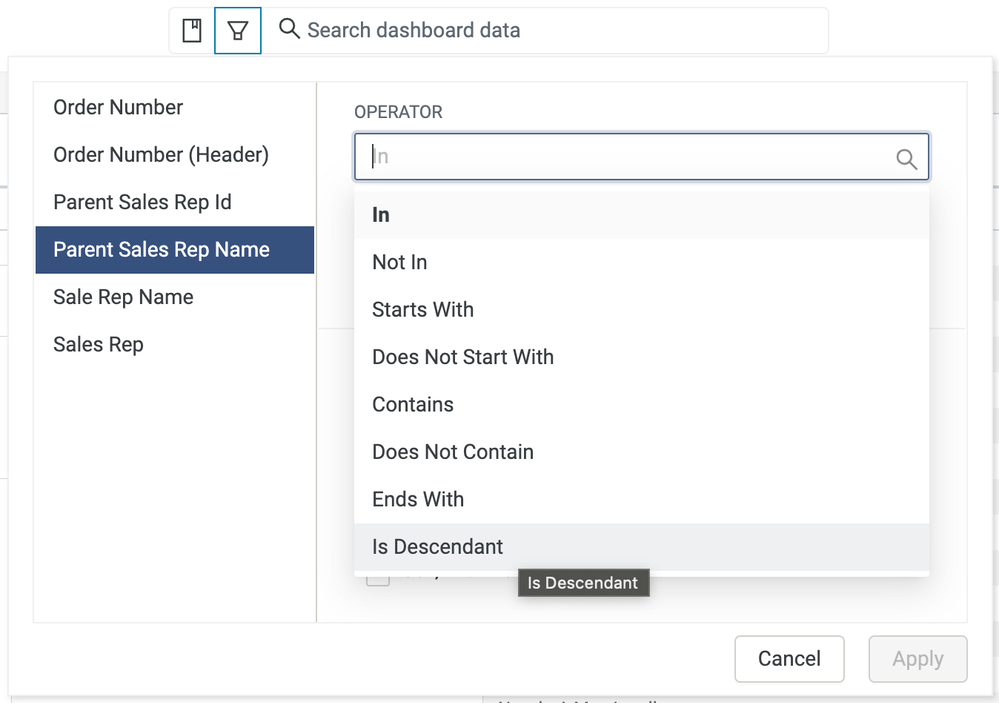Viewport: 999px width, 703px height.
Task: Select "Does Not Start With" operator
Action: (x=463, y=357)
